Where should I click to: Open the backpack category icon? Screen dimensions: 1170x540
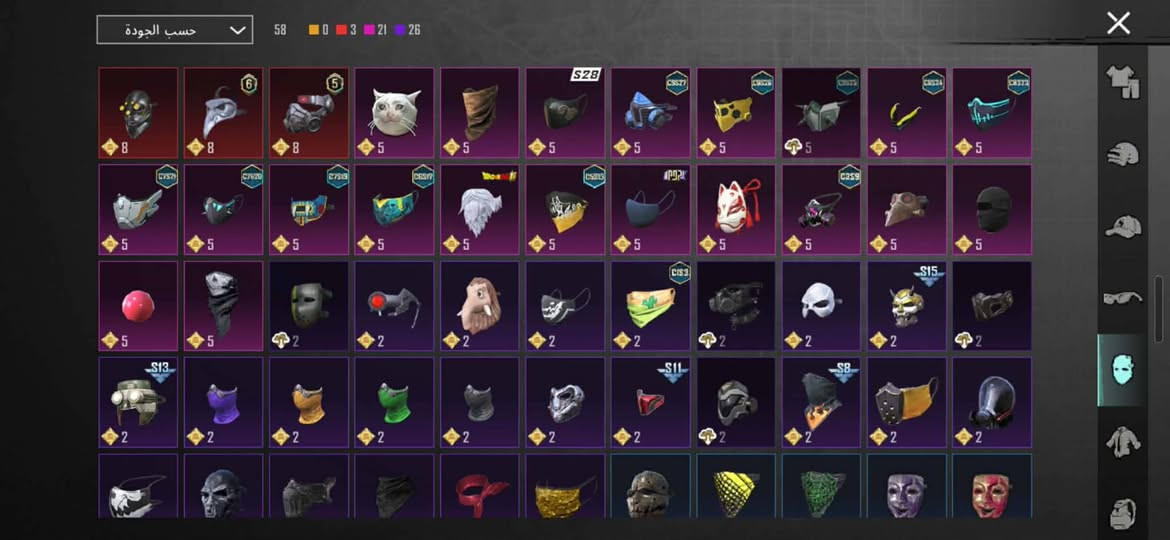tap(1122, 513)
